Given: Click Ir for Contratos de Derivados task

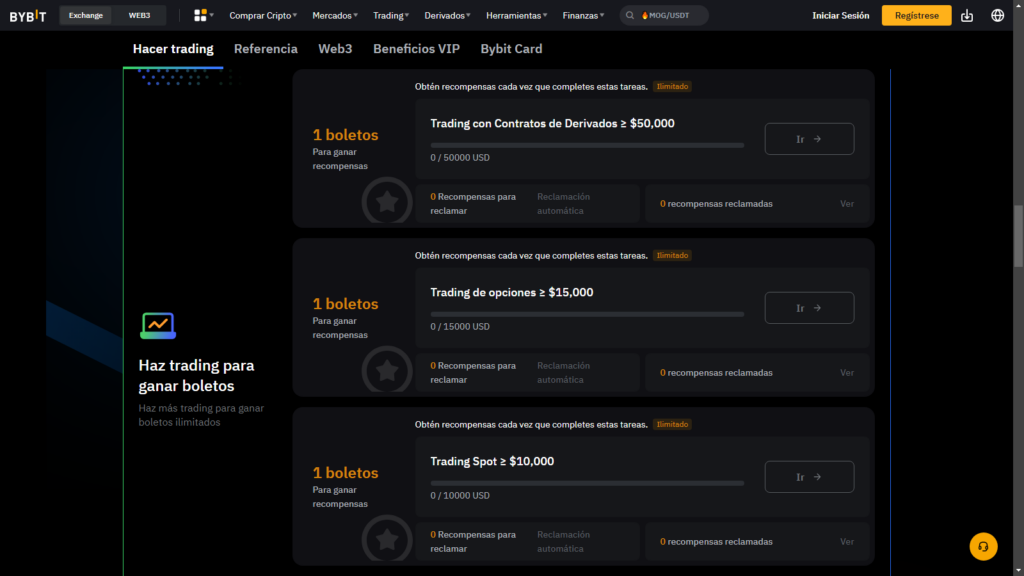Looking at the screenshot, I should [809, 139].
